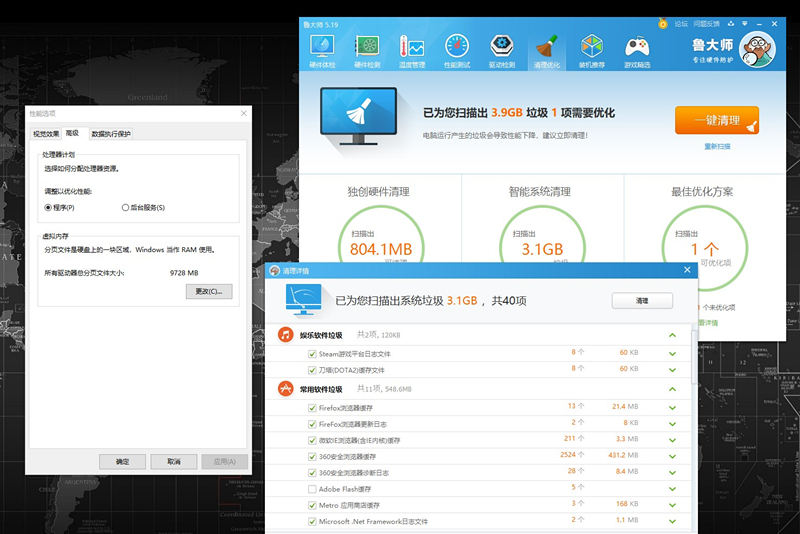Collapse the 娱乐软件垃圾 group

pos(672,335)
